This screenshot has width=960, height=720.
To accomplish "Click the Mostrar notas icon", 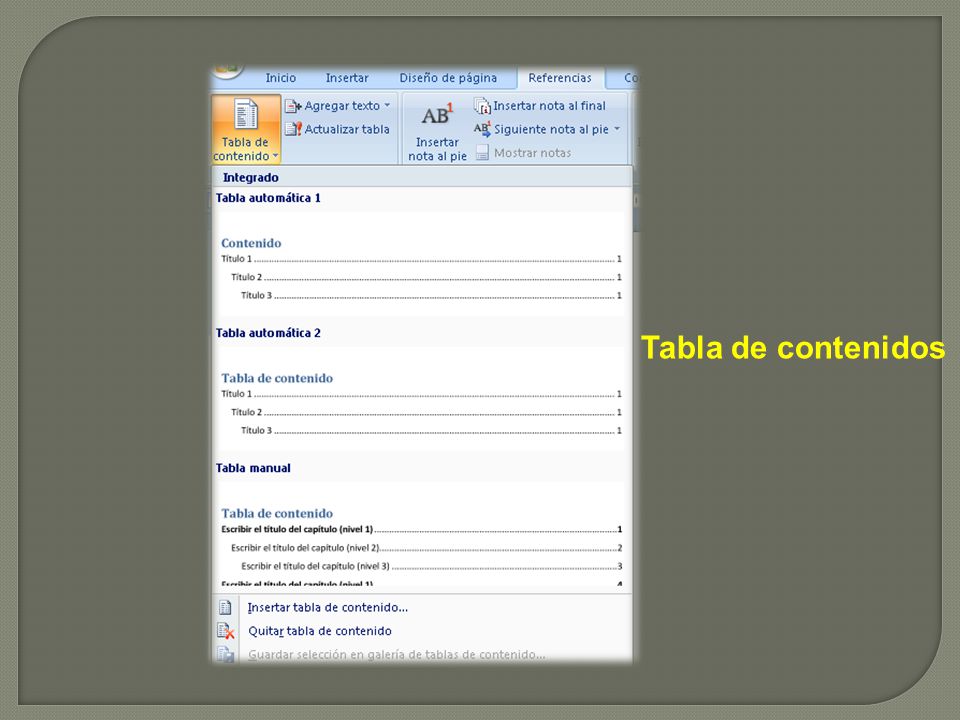I will coord(482,152).
